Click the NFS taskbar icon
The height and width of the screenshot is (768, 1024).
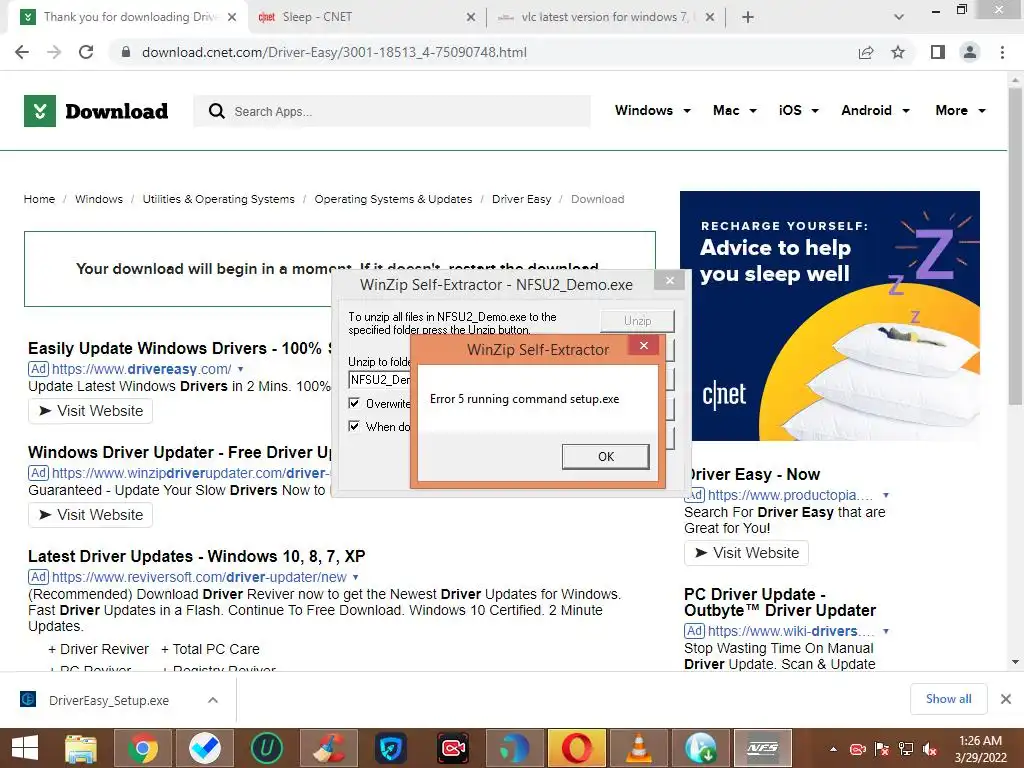(762, 748)
